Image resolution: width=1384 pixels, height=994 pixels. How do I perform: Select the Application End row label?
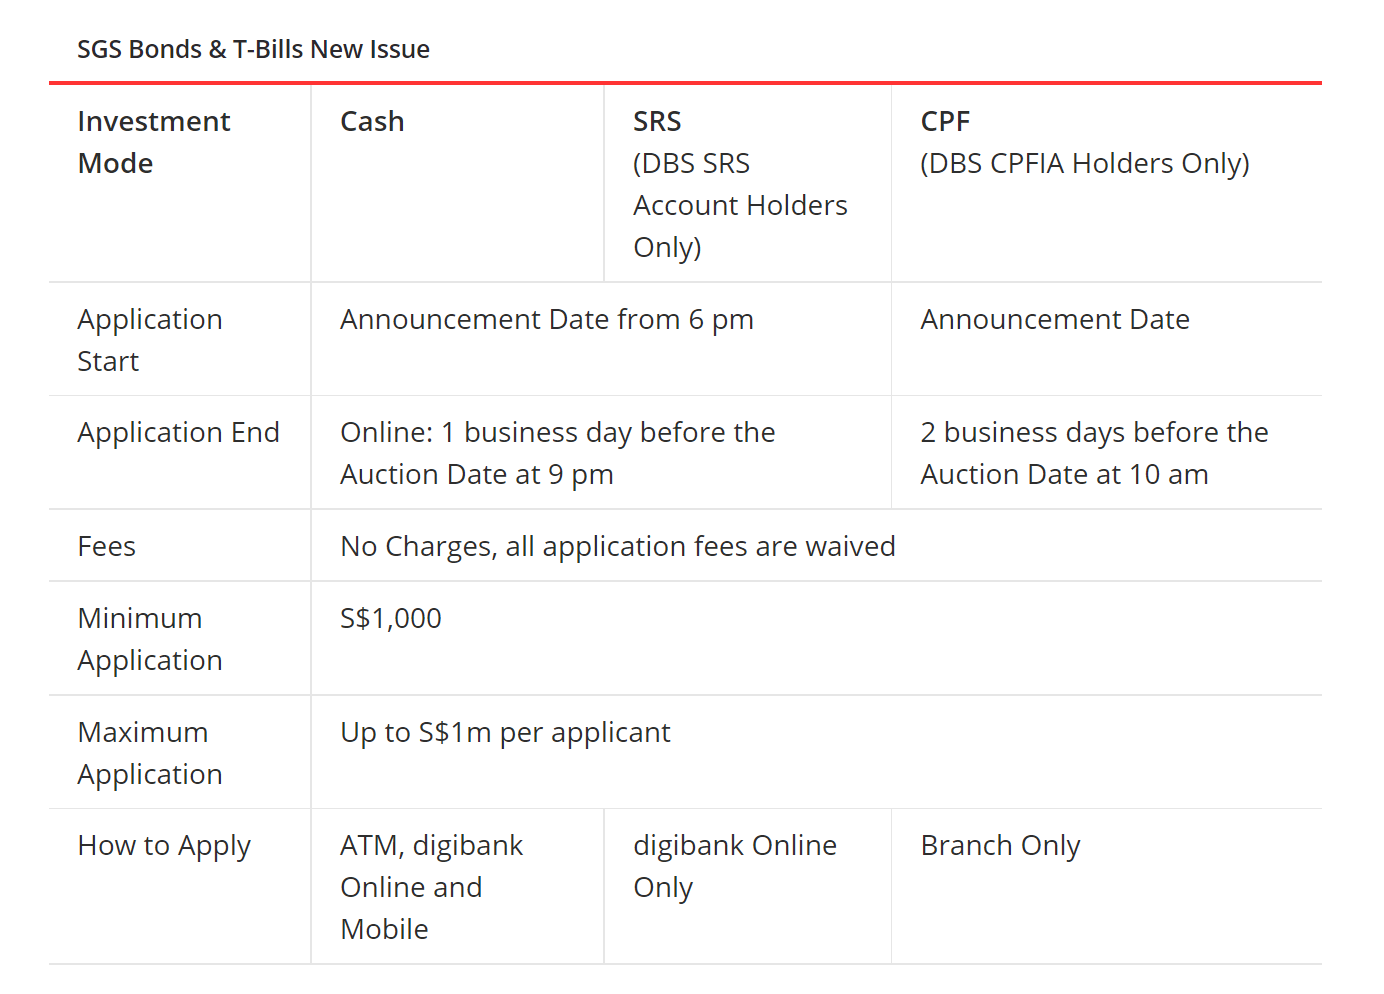[x=178, y=433]
